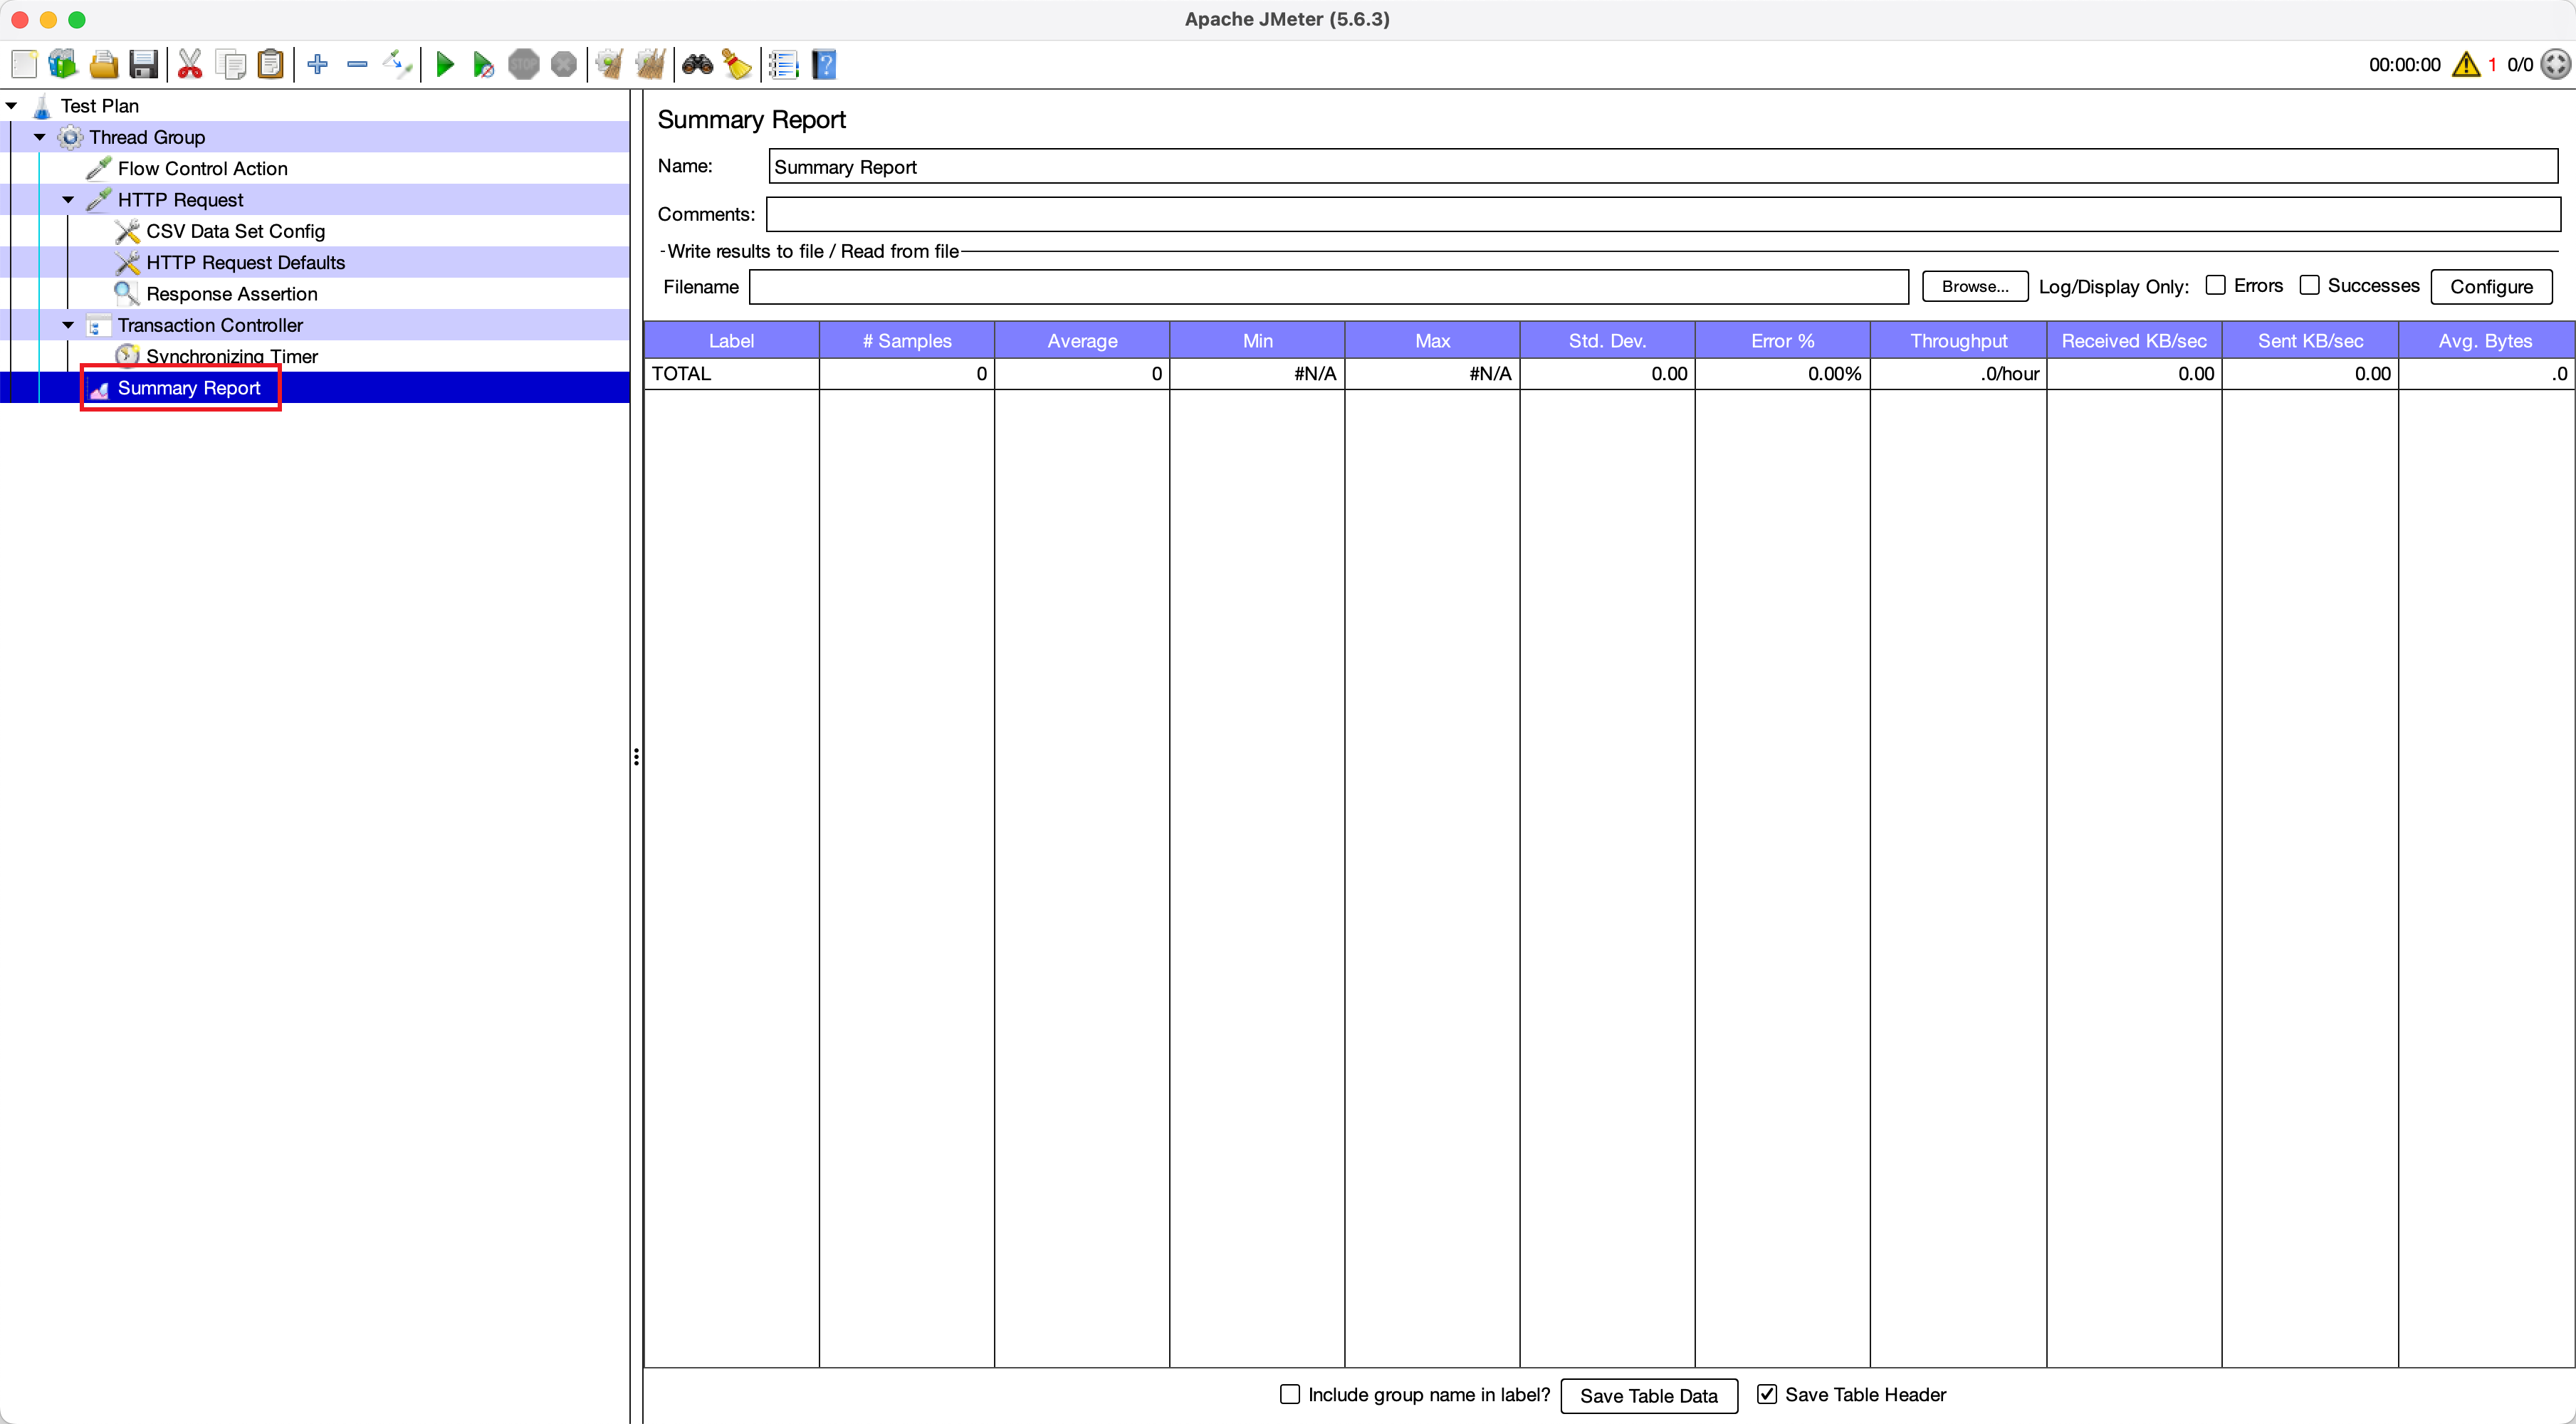This screenshot has width=2576, height=1424.
Task: Click the Average column header
Action: [1082, 341]
